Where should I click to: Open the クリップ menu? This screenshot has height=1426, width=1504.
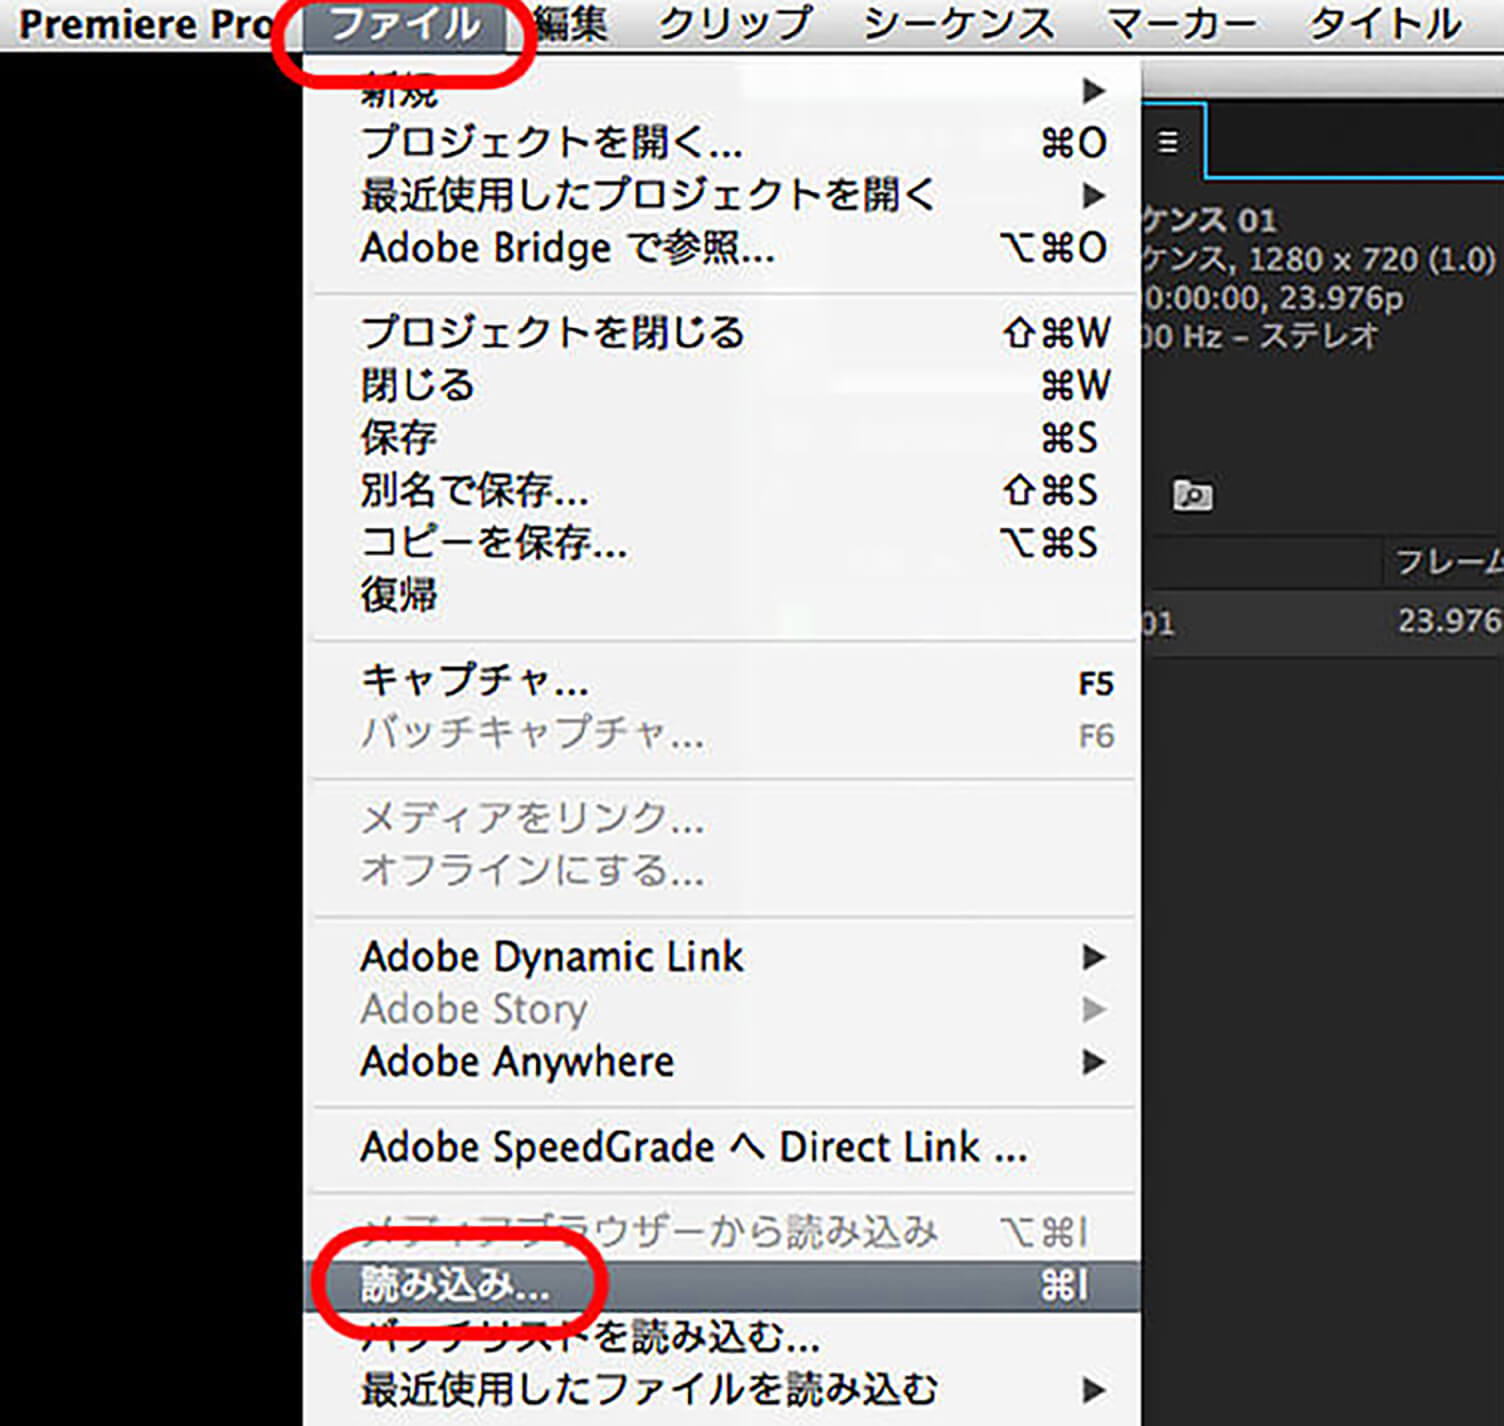point(735,25)
